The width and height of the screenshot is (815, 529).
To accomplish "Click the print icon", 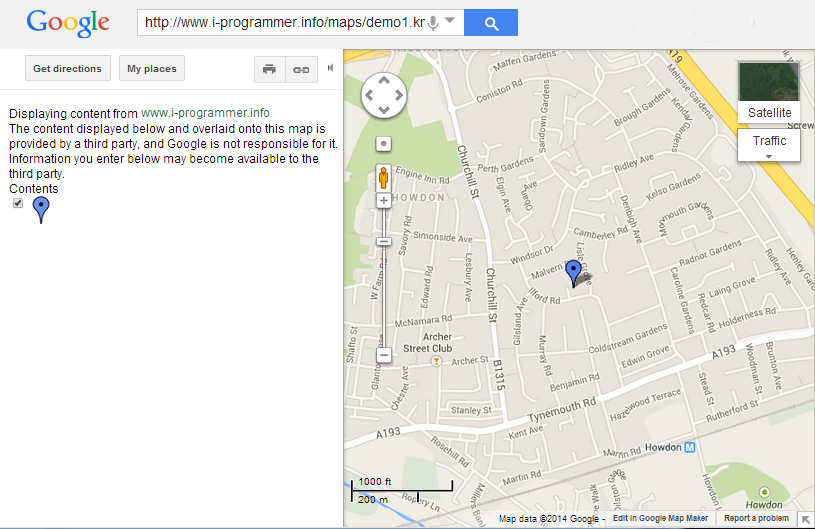I will pos(269,69).
